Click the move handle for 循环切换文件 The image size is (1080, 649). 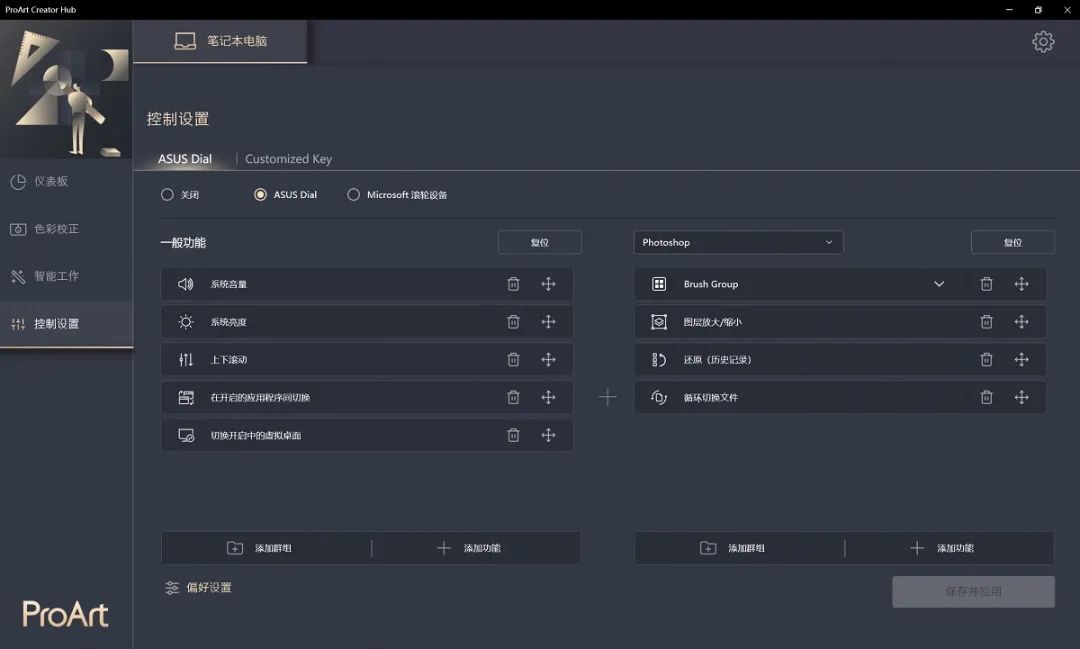click(x=1021, y=398)
